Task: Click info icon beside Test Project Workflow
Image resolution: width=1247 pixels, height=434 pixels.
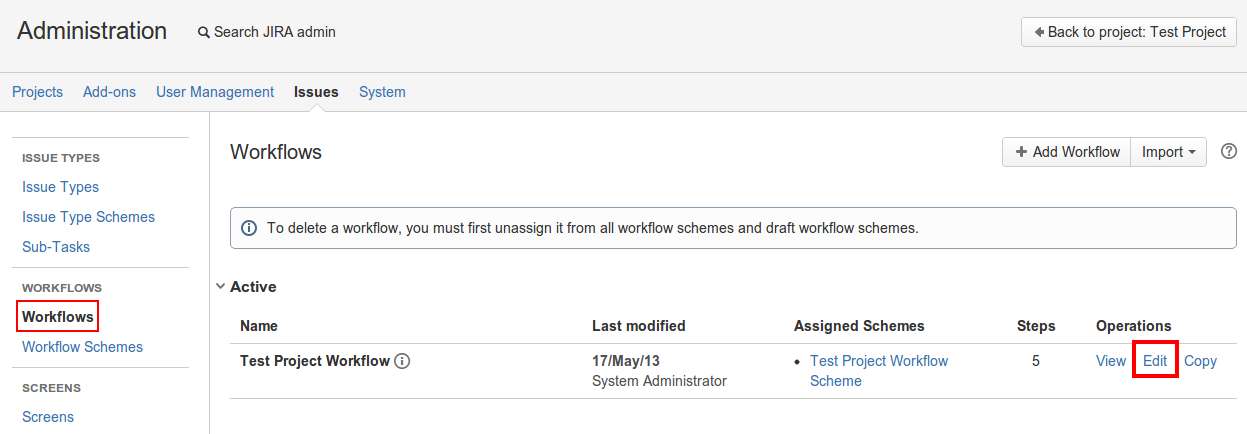Action: click(402, 361)
